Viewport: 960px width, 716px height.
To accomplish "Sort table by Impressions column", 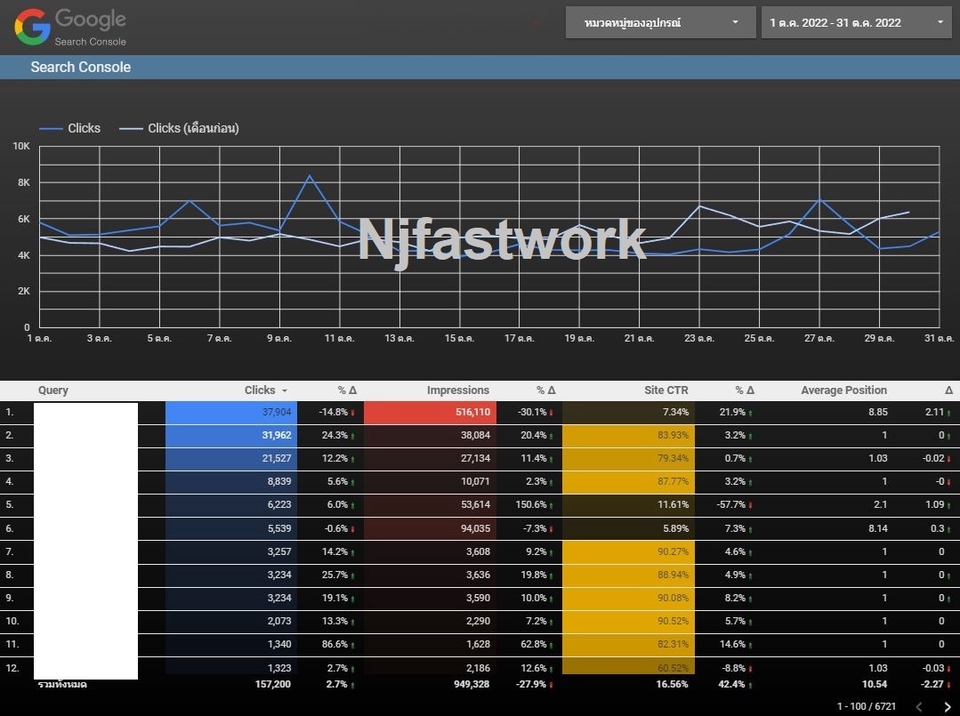I will click(457, 390).
